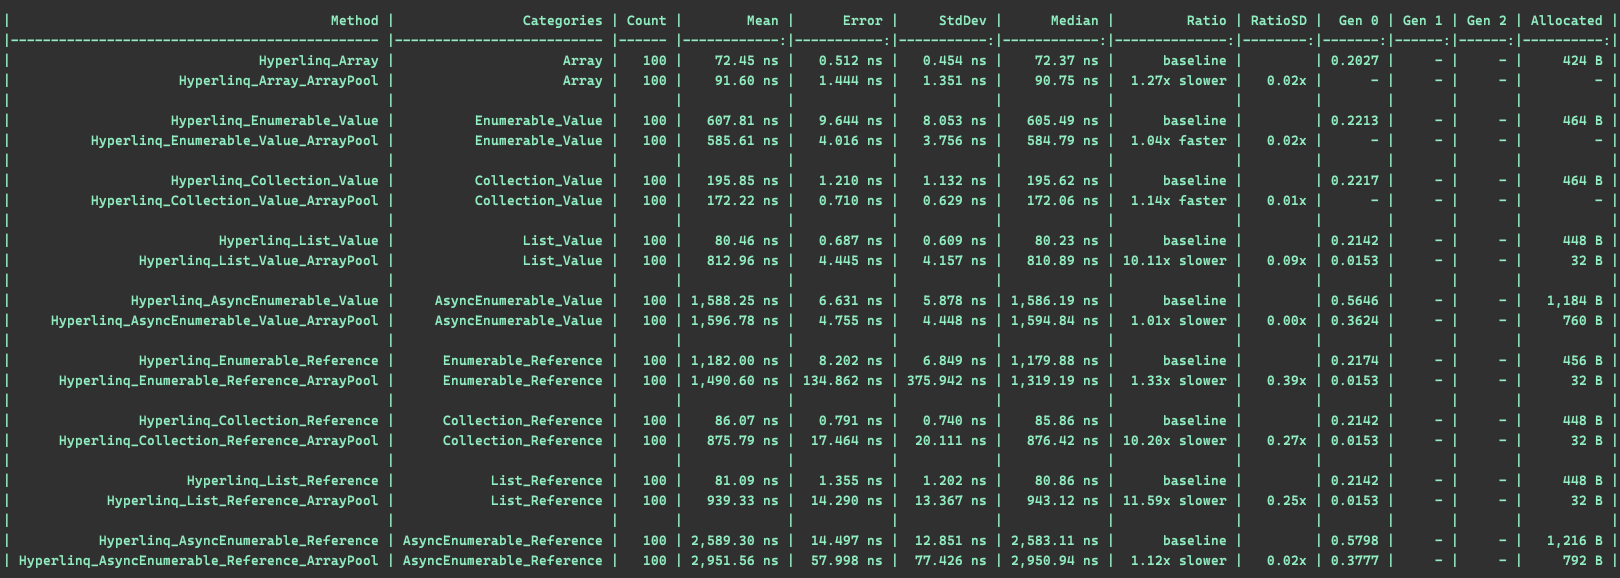Image resolution: width=1620 pixels, height=578 pixels.
Task: Click the Error column header
Action: (863, 20)
